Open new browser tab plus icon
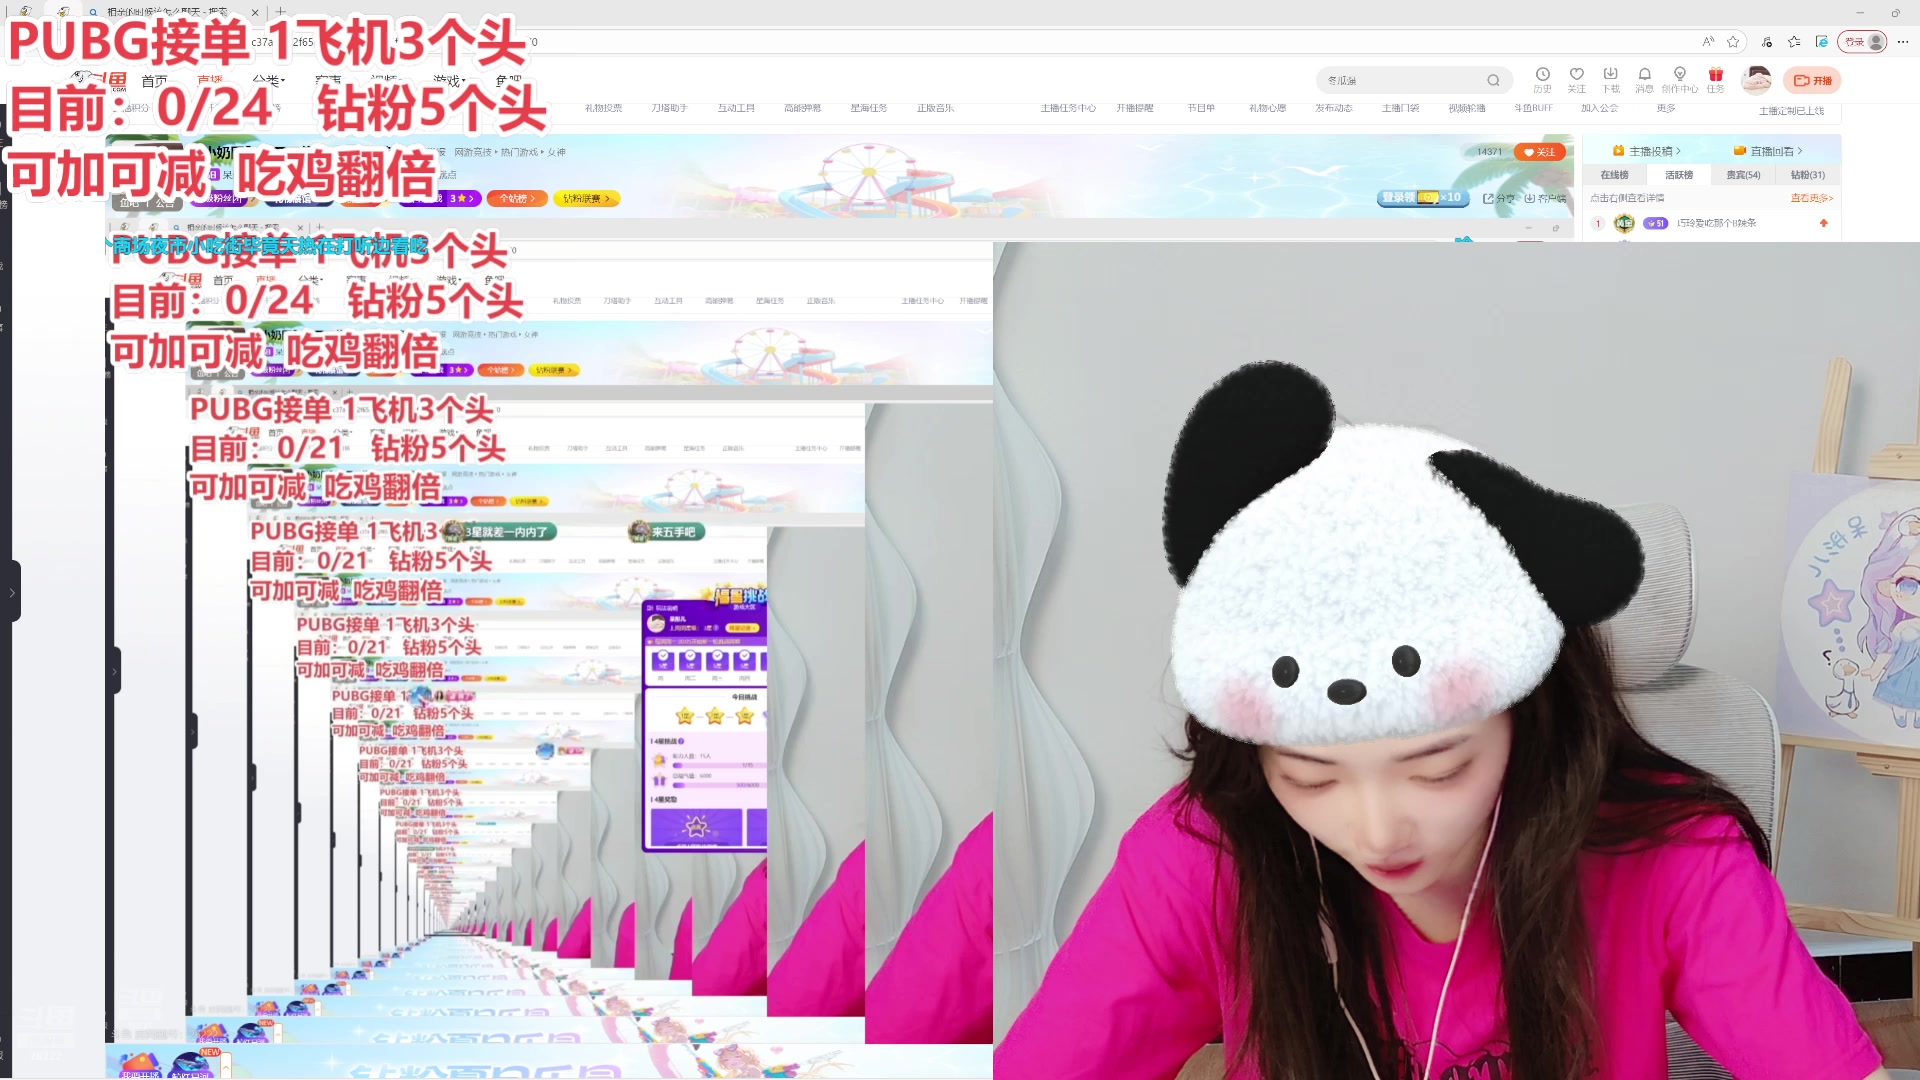This screenshot has width=1920, height=1080. [x=281, y=12]
